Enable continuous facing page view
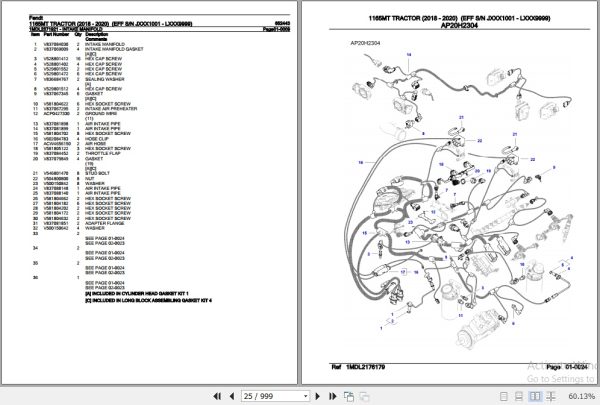 click(x=551, y=396)
